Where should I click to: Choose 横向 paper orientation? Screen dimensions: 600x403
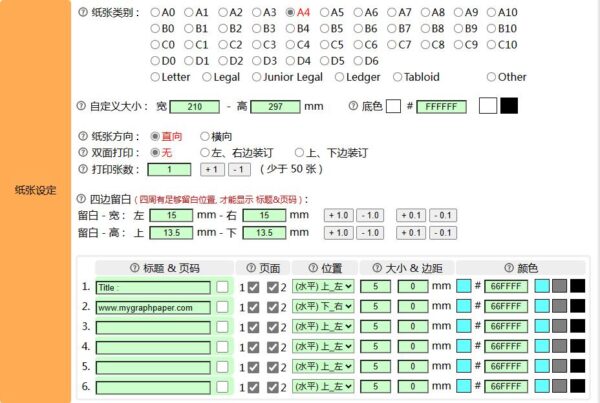coord(205,136)
